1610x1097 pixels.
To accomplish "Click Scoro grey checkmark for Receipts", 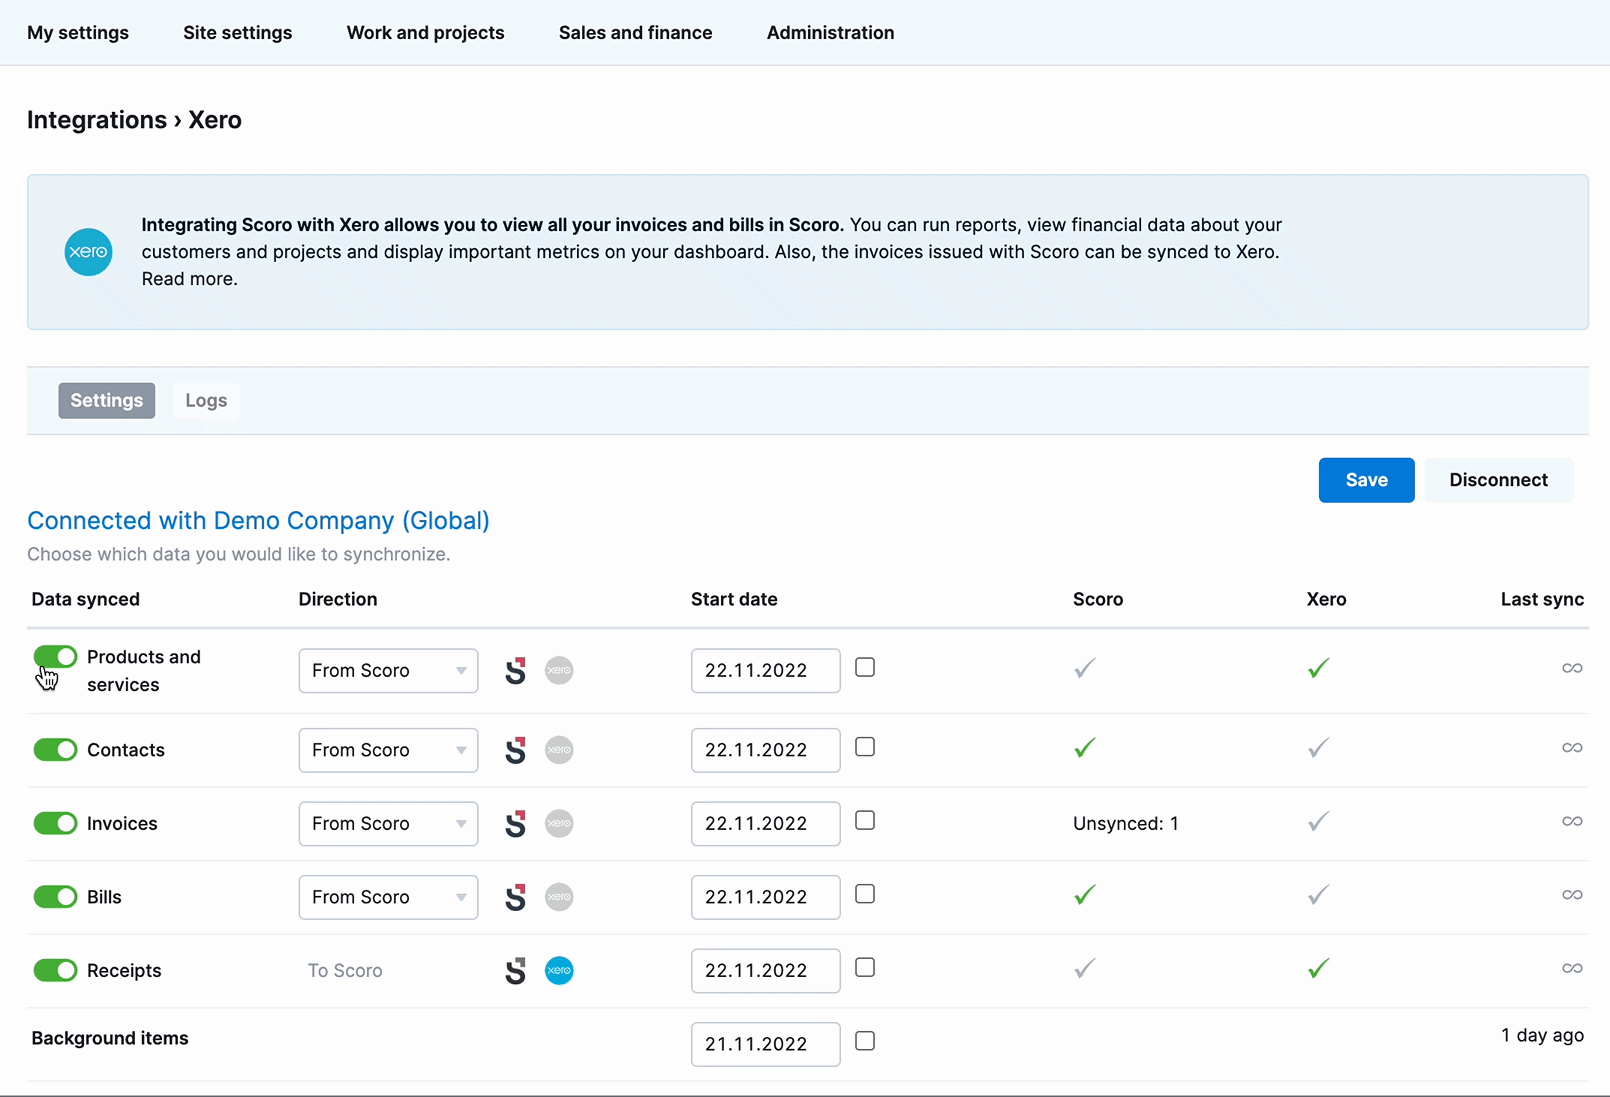I will click(x=1085, y=968).
